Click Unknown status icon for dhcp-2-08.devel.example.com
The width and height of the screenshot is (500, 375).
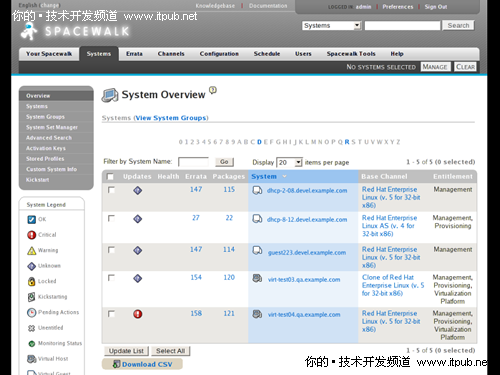[138, 191]
